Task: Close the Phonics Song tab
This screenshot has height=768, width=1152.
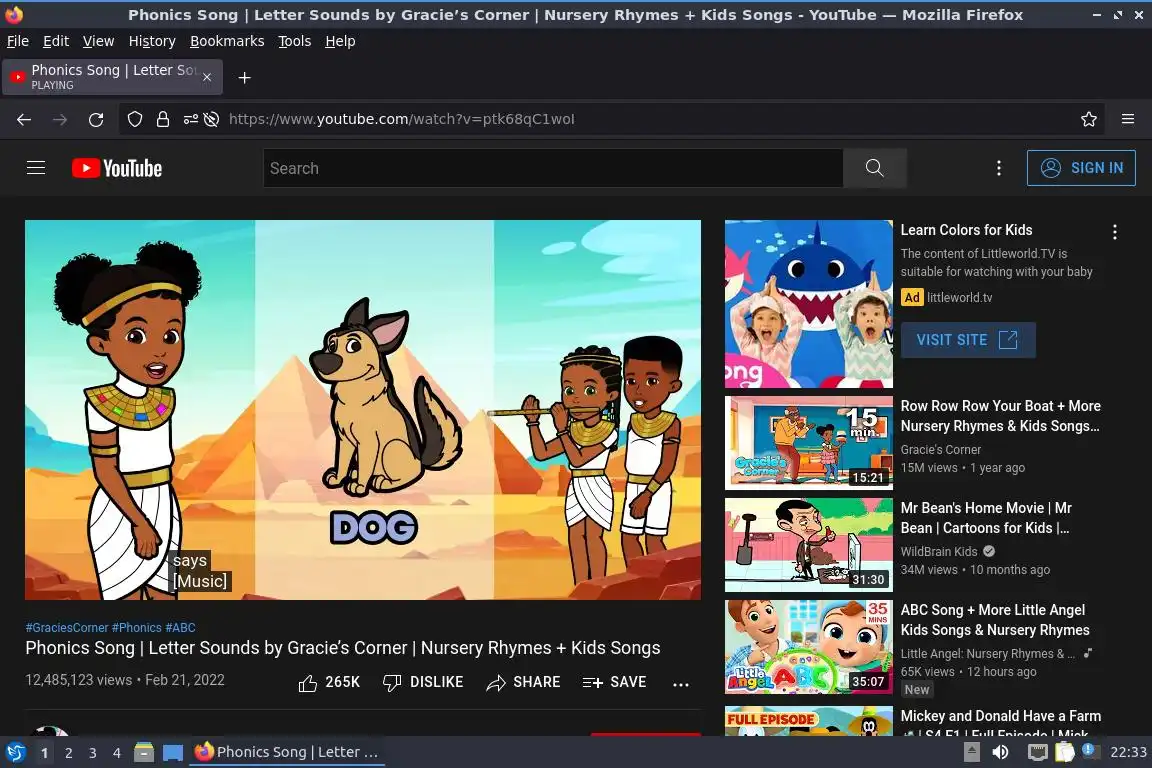Action: [x=207, y=77]
